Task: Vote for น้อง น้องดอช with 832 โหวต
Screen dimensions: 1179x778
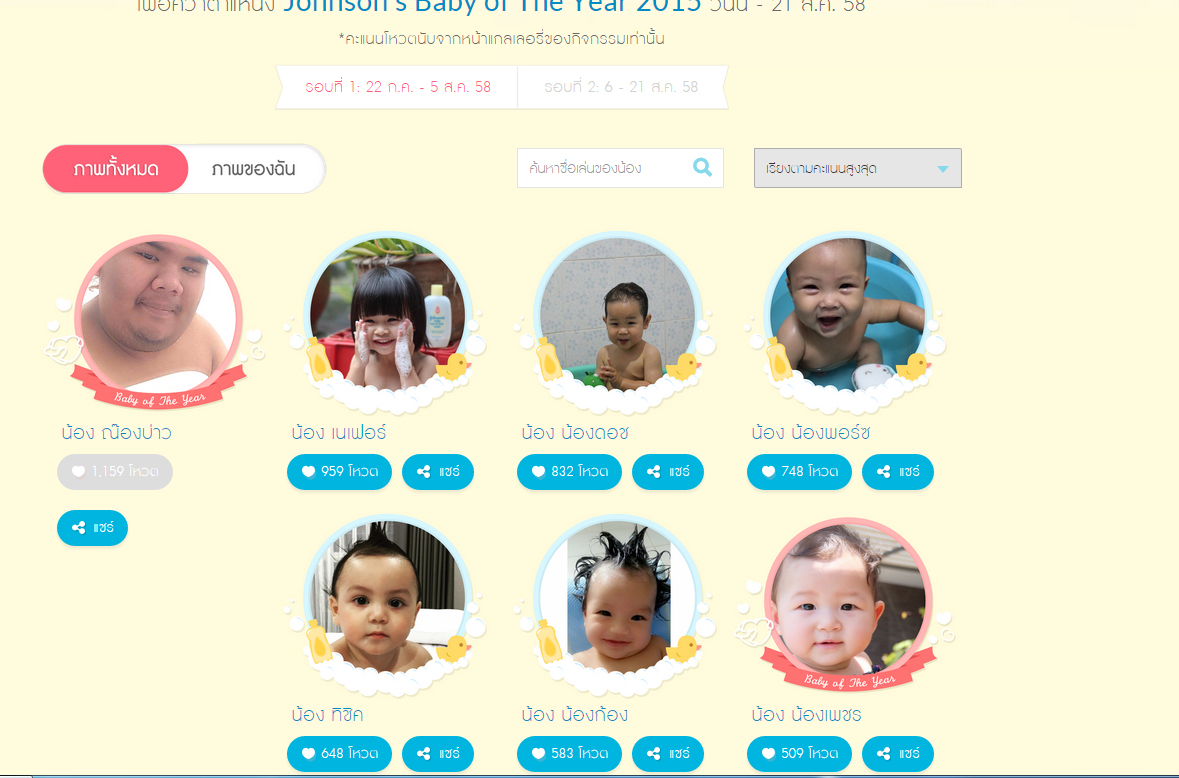Action: point(570,471)
